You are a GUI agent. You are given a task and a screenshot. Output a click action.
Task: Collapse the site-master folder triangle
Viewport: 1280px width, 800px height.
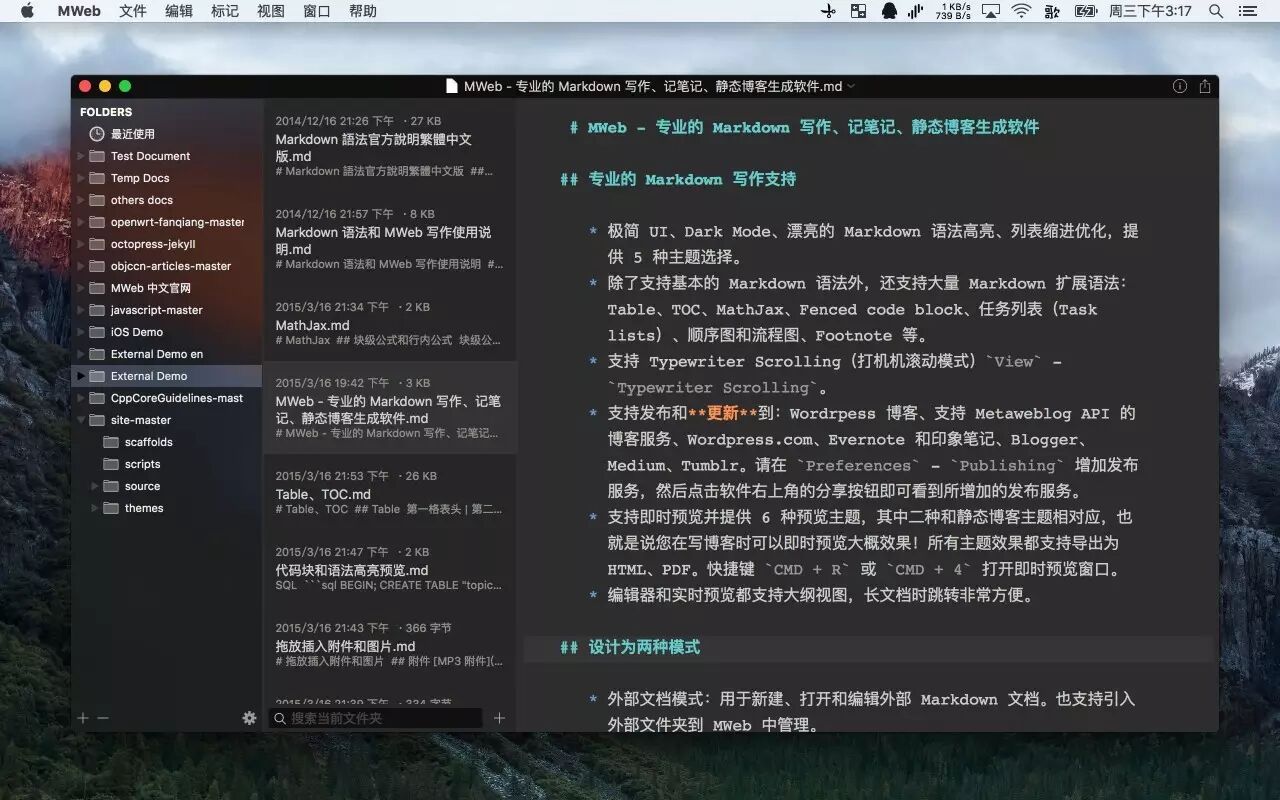pos(81,420)
